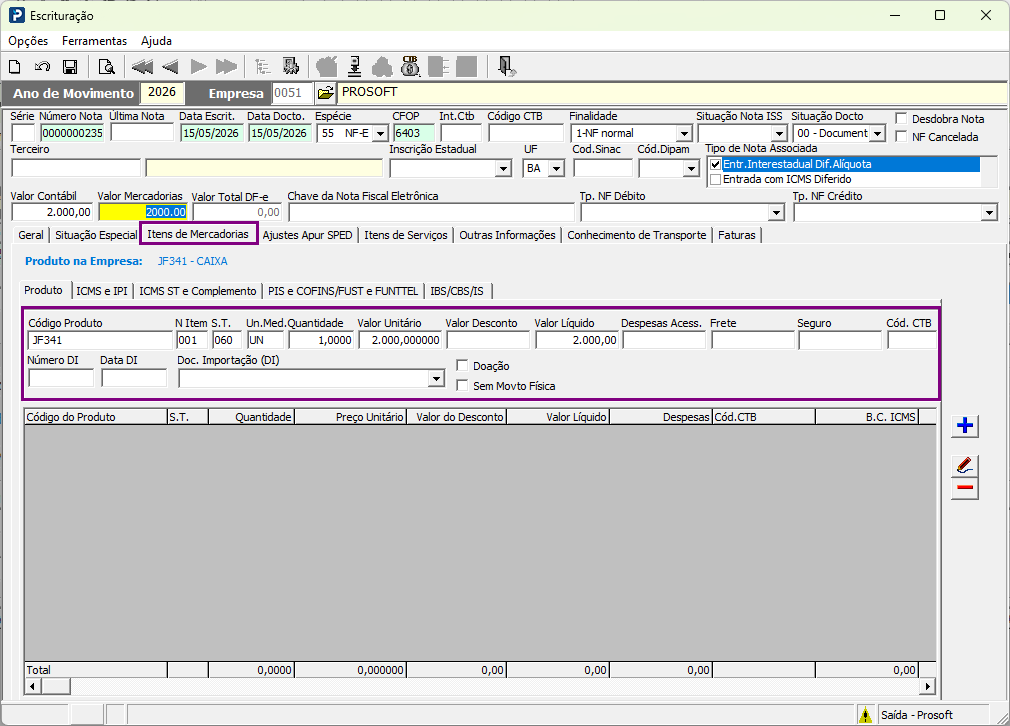This screenshot has width=1010, height=726.
Task: Click the exit door toolbar icon
Action: coord(506,67)
